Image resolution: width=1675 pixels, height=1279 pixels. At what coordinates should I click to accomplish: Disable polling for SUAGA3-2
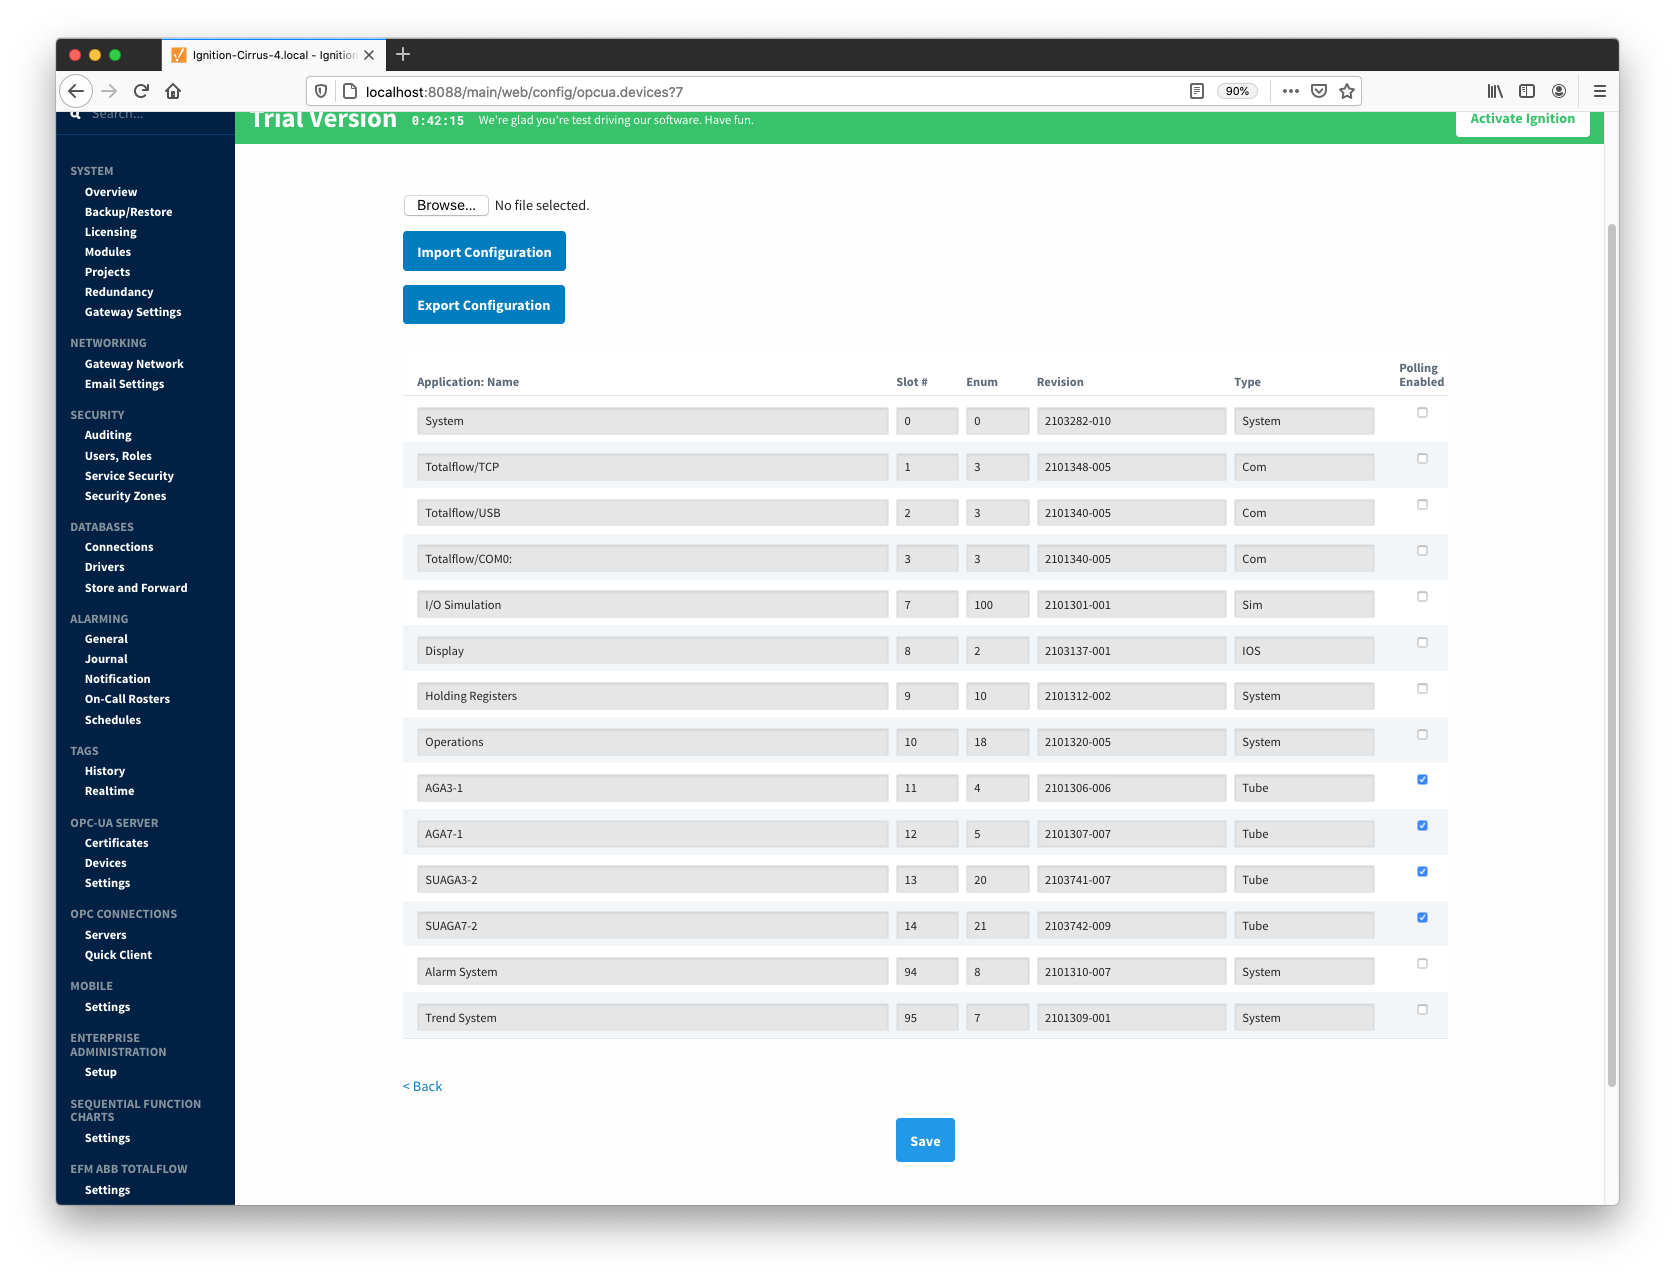pyautogui.click(x=1422, y=872)
